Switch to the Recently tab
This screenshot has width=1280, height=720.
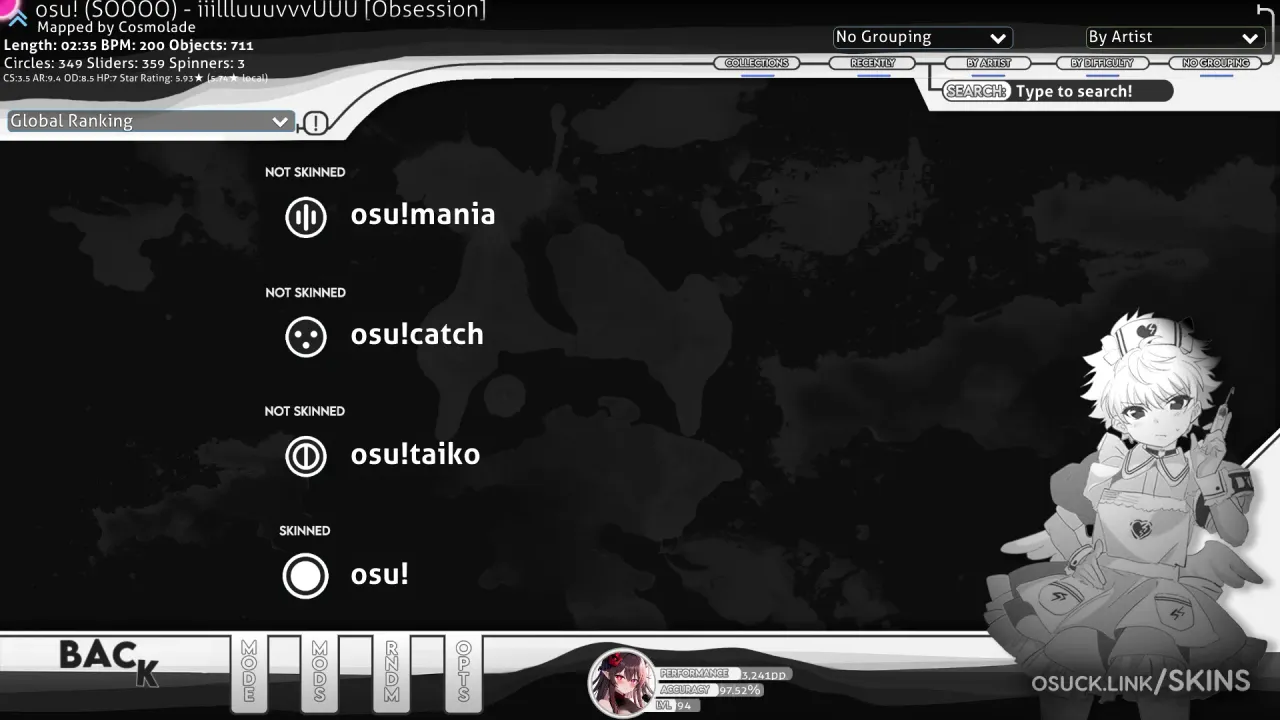(873, 63)
